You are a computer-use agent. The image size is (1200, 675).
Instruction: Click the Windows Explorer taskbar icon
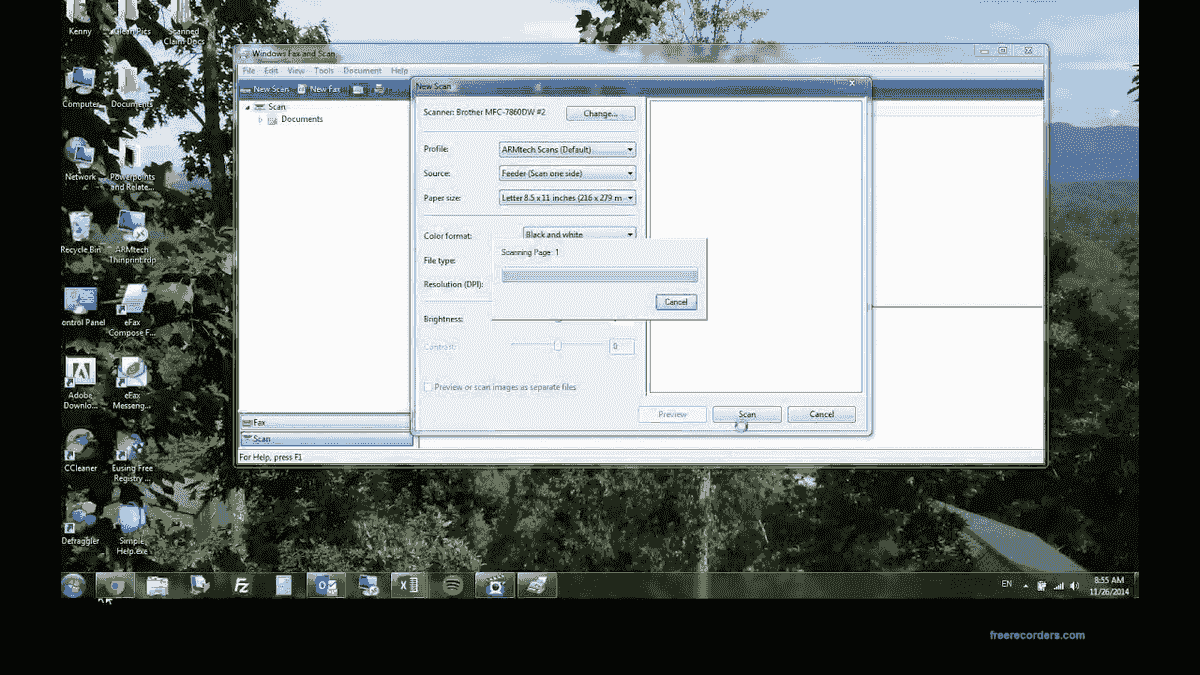coord(157,586)
